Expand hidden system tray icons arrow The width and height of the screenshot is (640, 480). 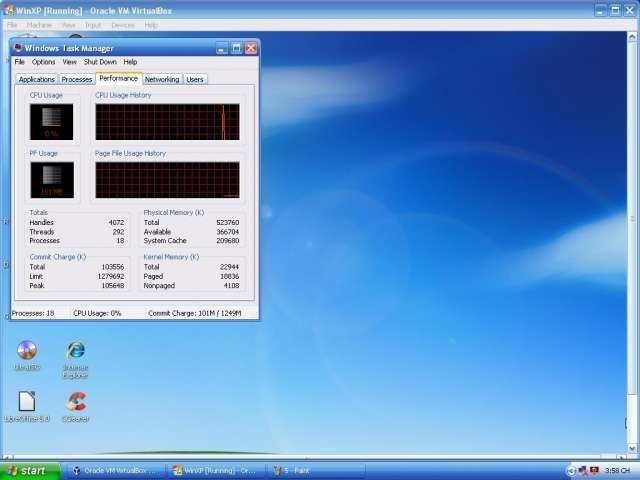[572, 470]
